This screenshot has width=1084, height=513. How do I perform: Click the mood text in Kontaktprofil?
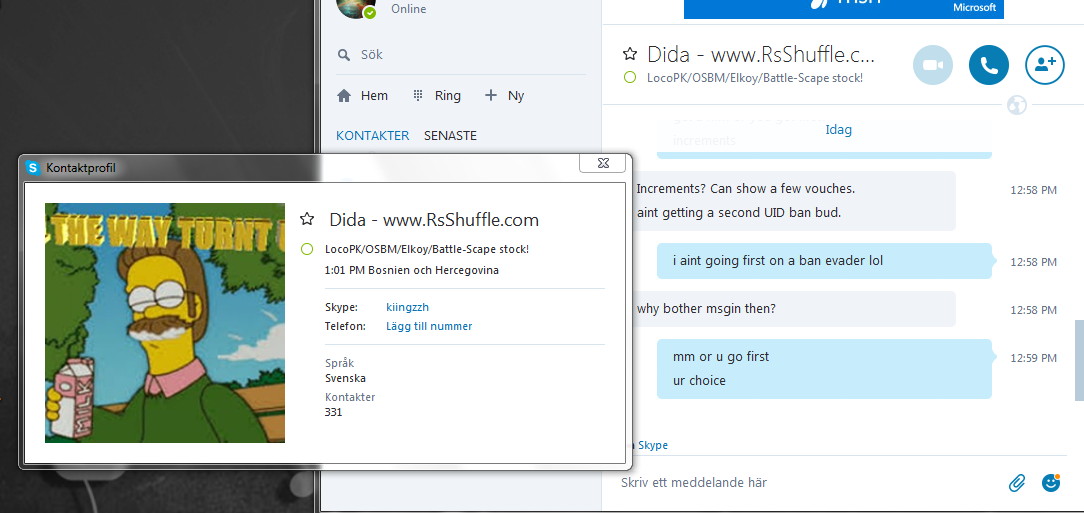[427, 249]
